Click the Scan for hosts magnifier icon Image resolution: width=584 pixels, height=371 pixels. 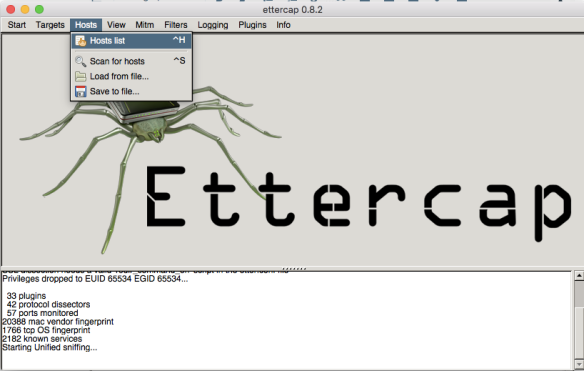click(x=80, y=61)
